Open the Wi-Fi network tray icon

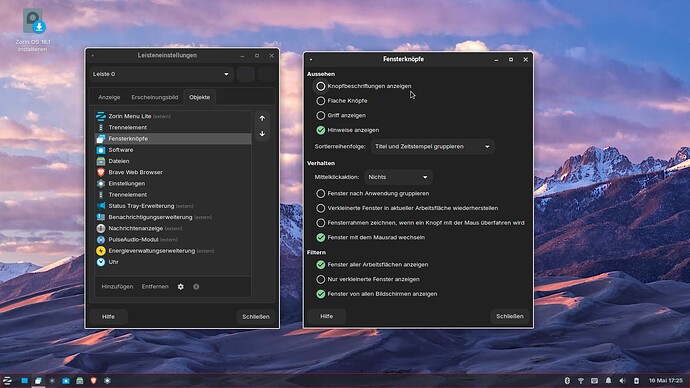pyautogui.click(x=581, y=381)
